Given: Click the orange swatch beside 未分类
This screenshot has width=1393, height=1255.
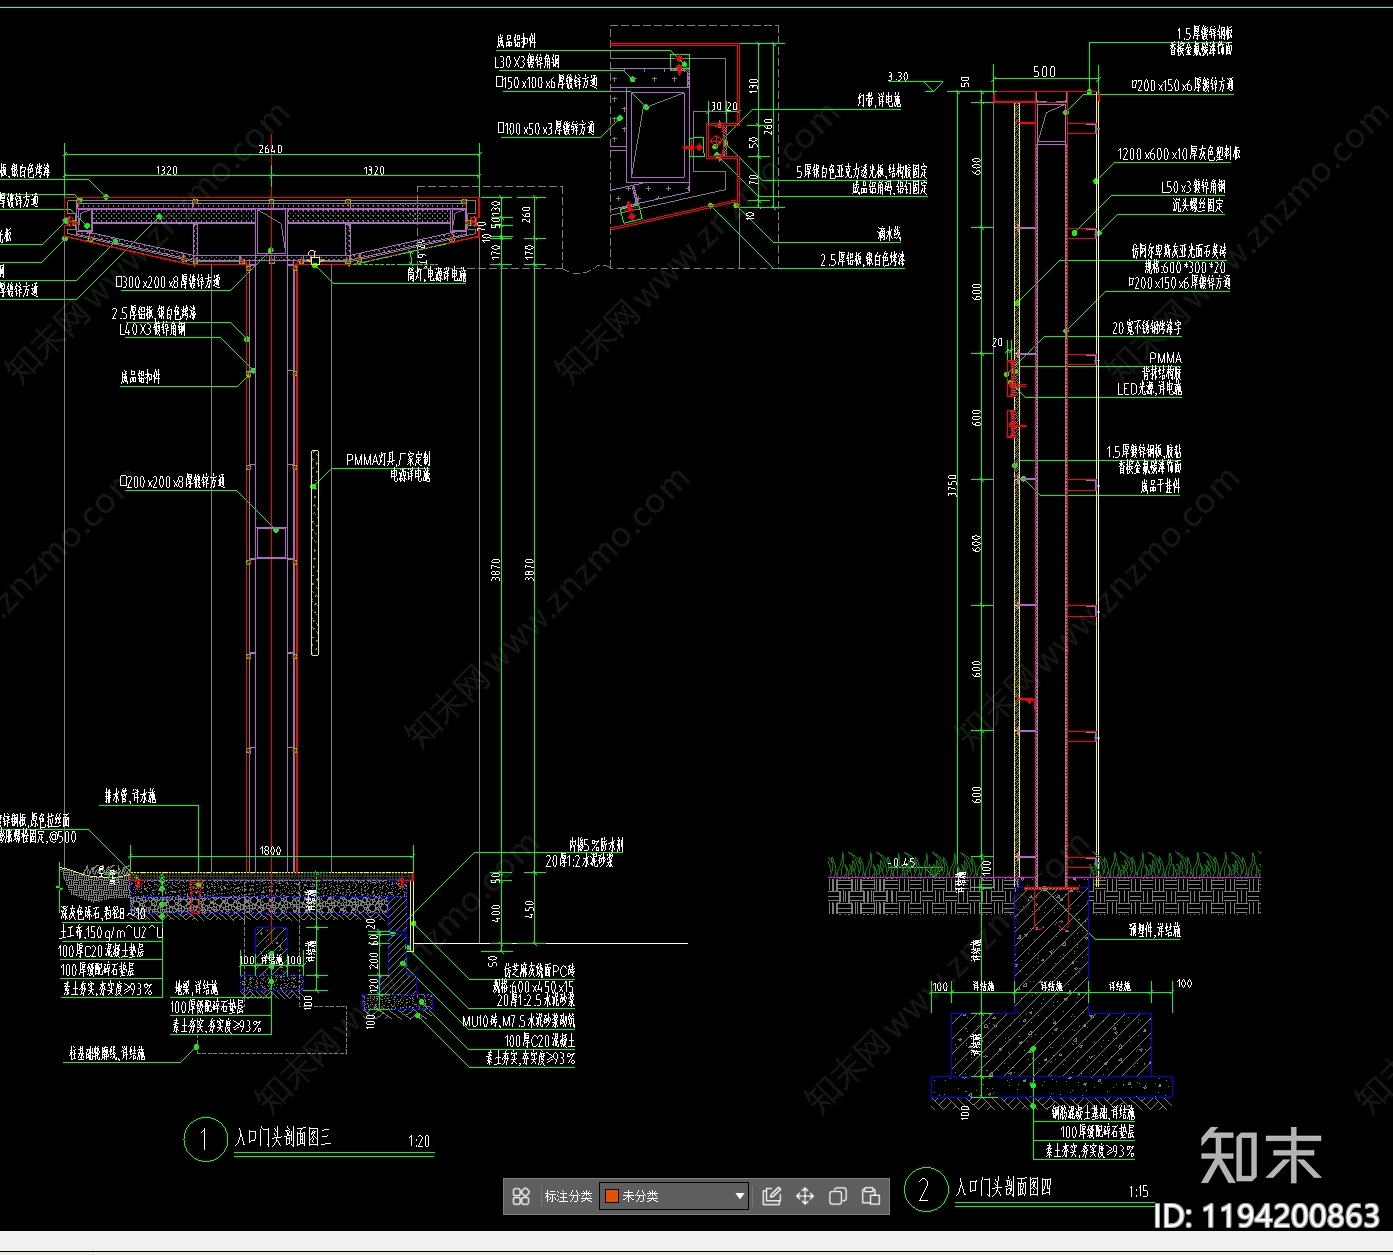Looking at the screenshot, I should 611,1196.
